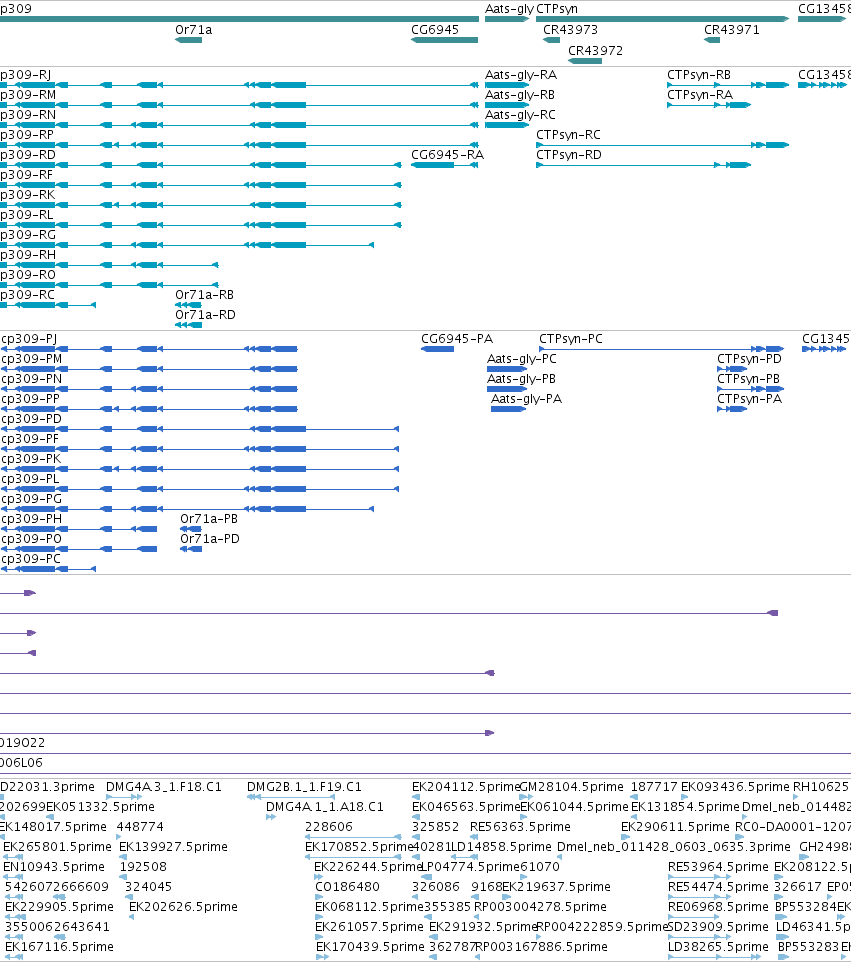
Task: Select the CR43972 gene bar glyph
Action: tap(585, 61)
